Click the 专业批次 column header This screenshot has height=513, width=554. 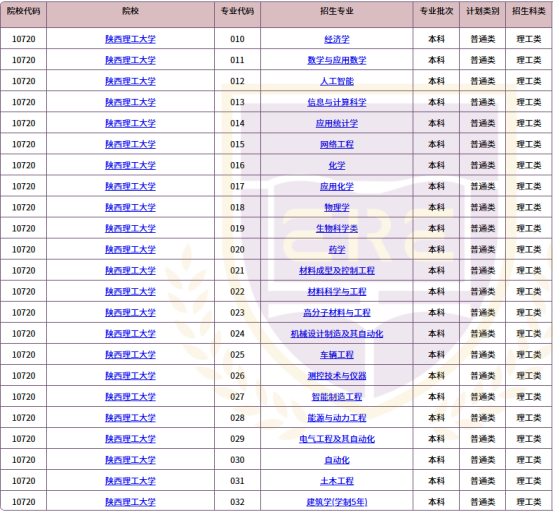click(x=436, y=14)
